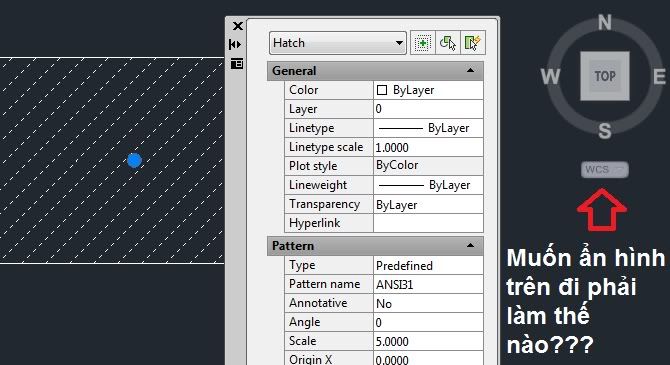The width and height of the screenshot is (670, 365).
Task: Click the Select Objects icon
Action: coord(448,43)
